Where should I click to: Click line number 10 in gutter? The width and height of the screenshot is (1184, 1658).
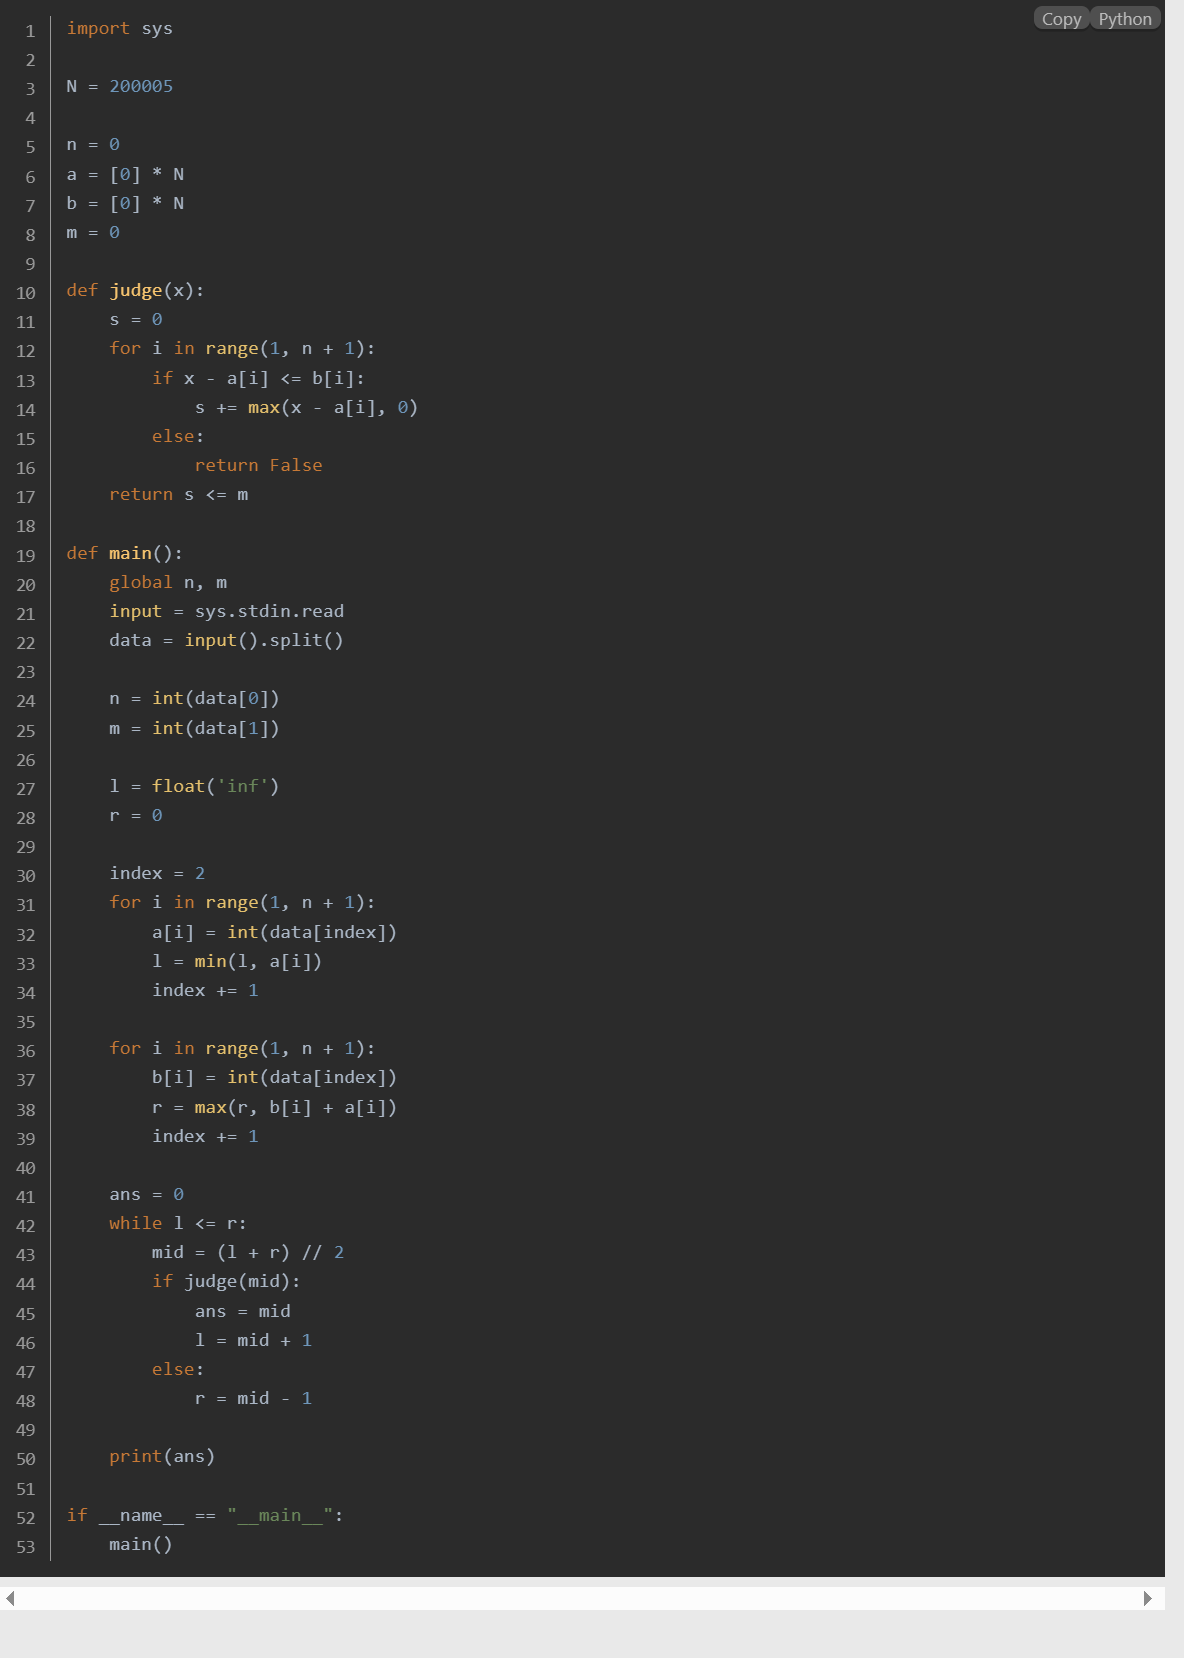coord(26,293)
